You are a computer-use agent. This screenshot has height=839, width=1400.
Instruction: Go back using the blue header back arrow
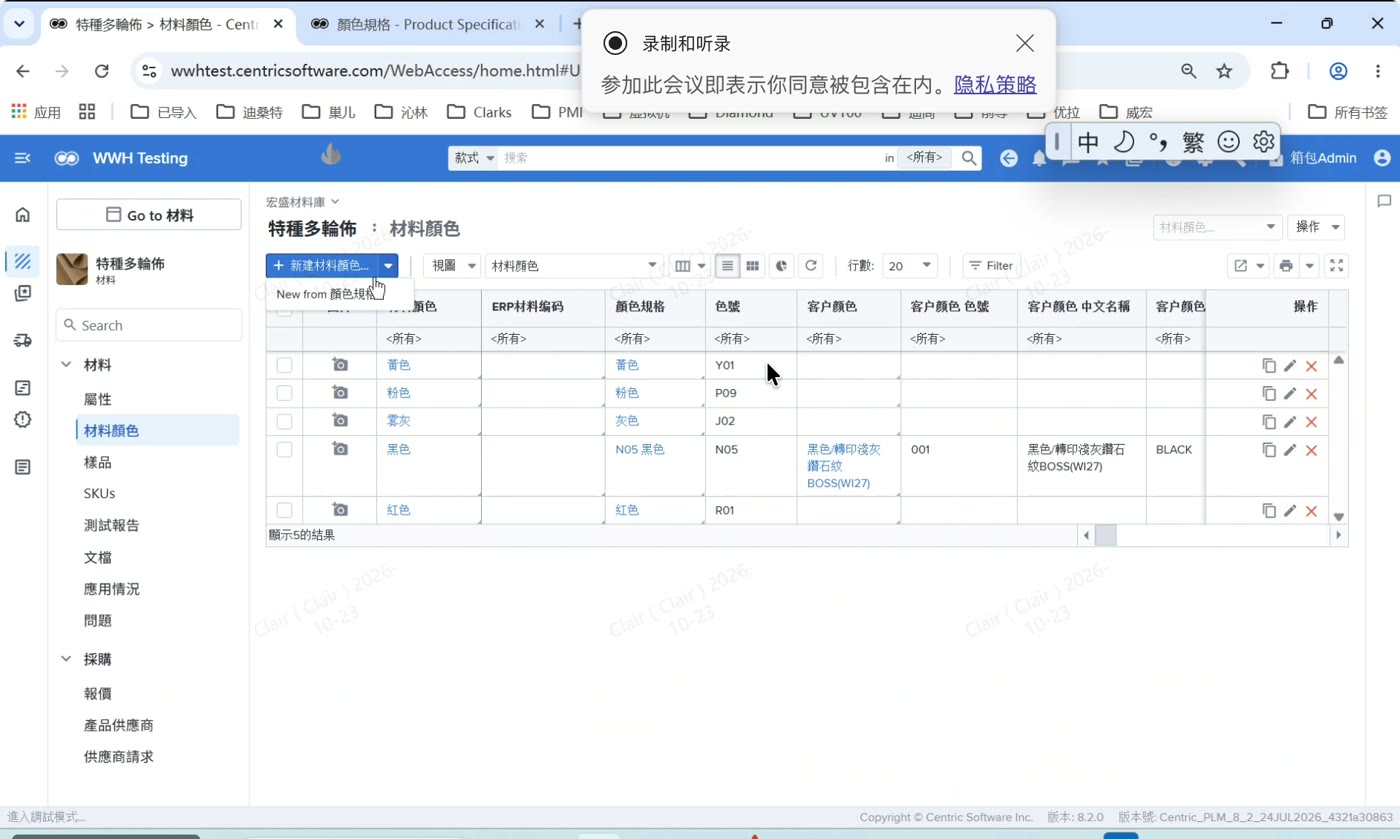point(1009,158)
